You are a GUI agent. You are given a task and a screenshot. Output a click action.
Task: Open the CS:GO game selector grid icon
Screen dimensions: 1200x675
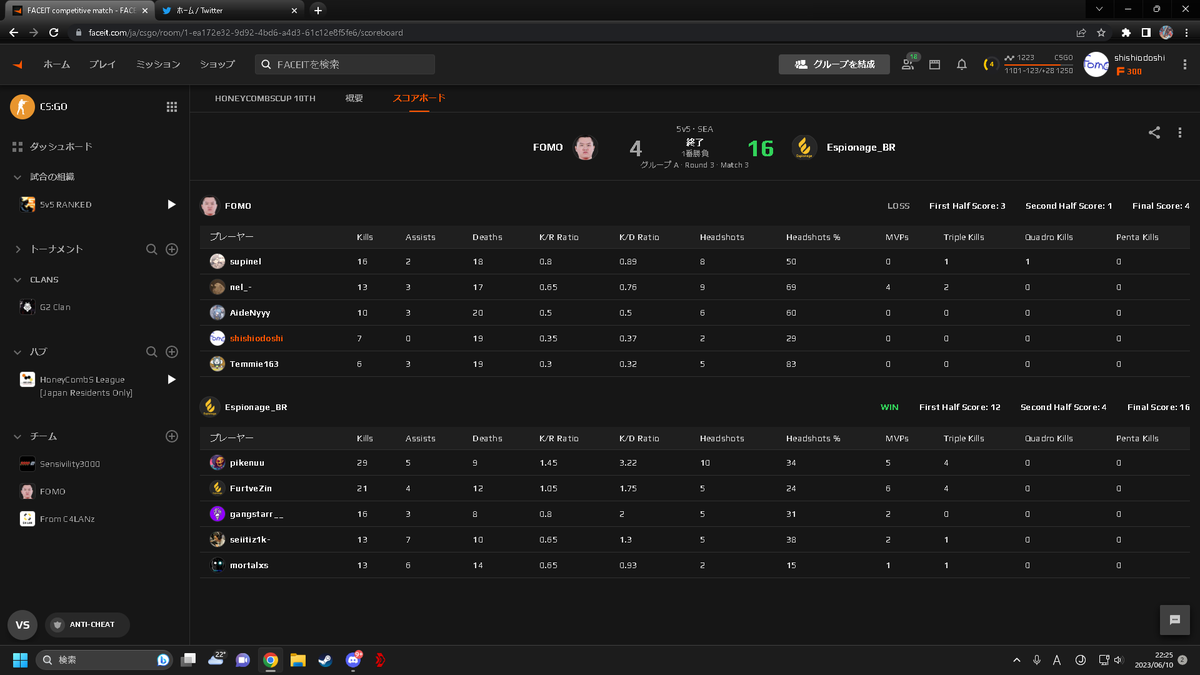tap(172, 107)
